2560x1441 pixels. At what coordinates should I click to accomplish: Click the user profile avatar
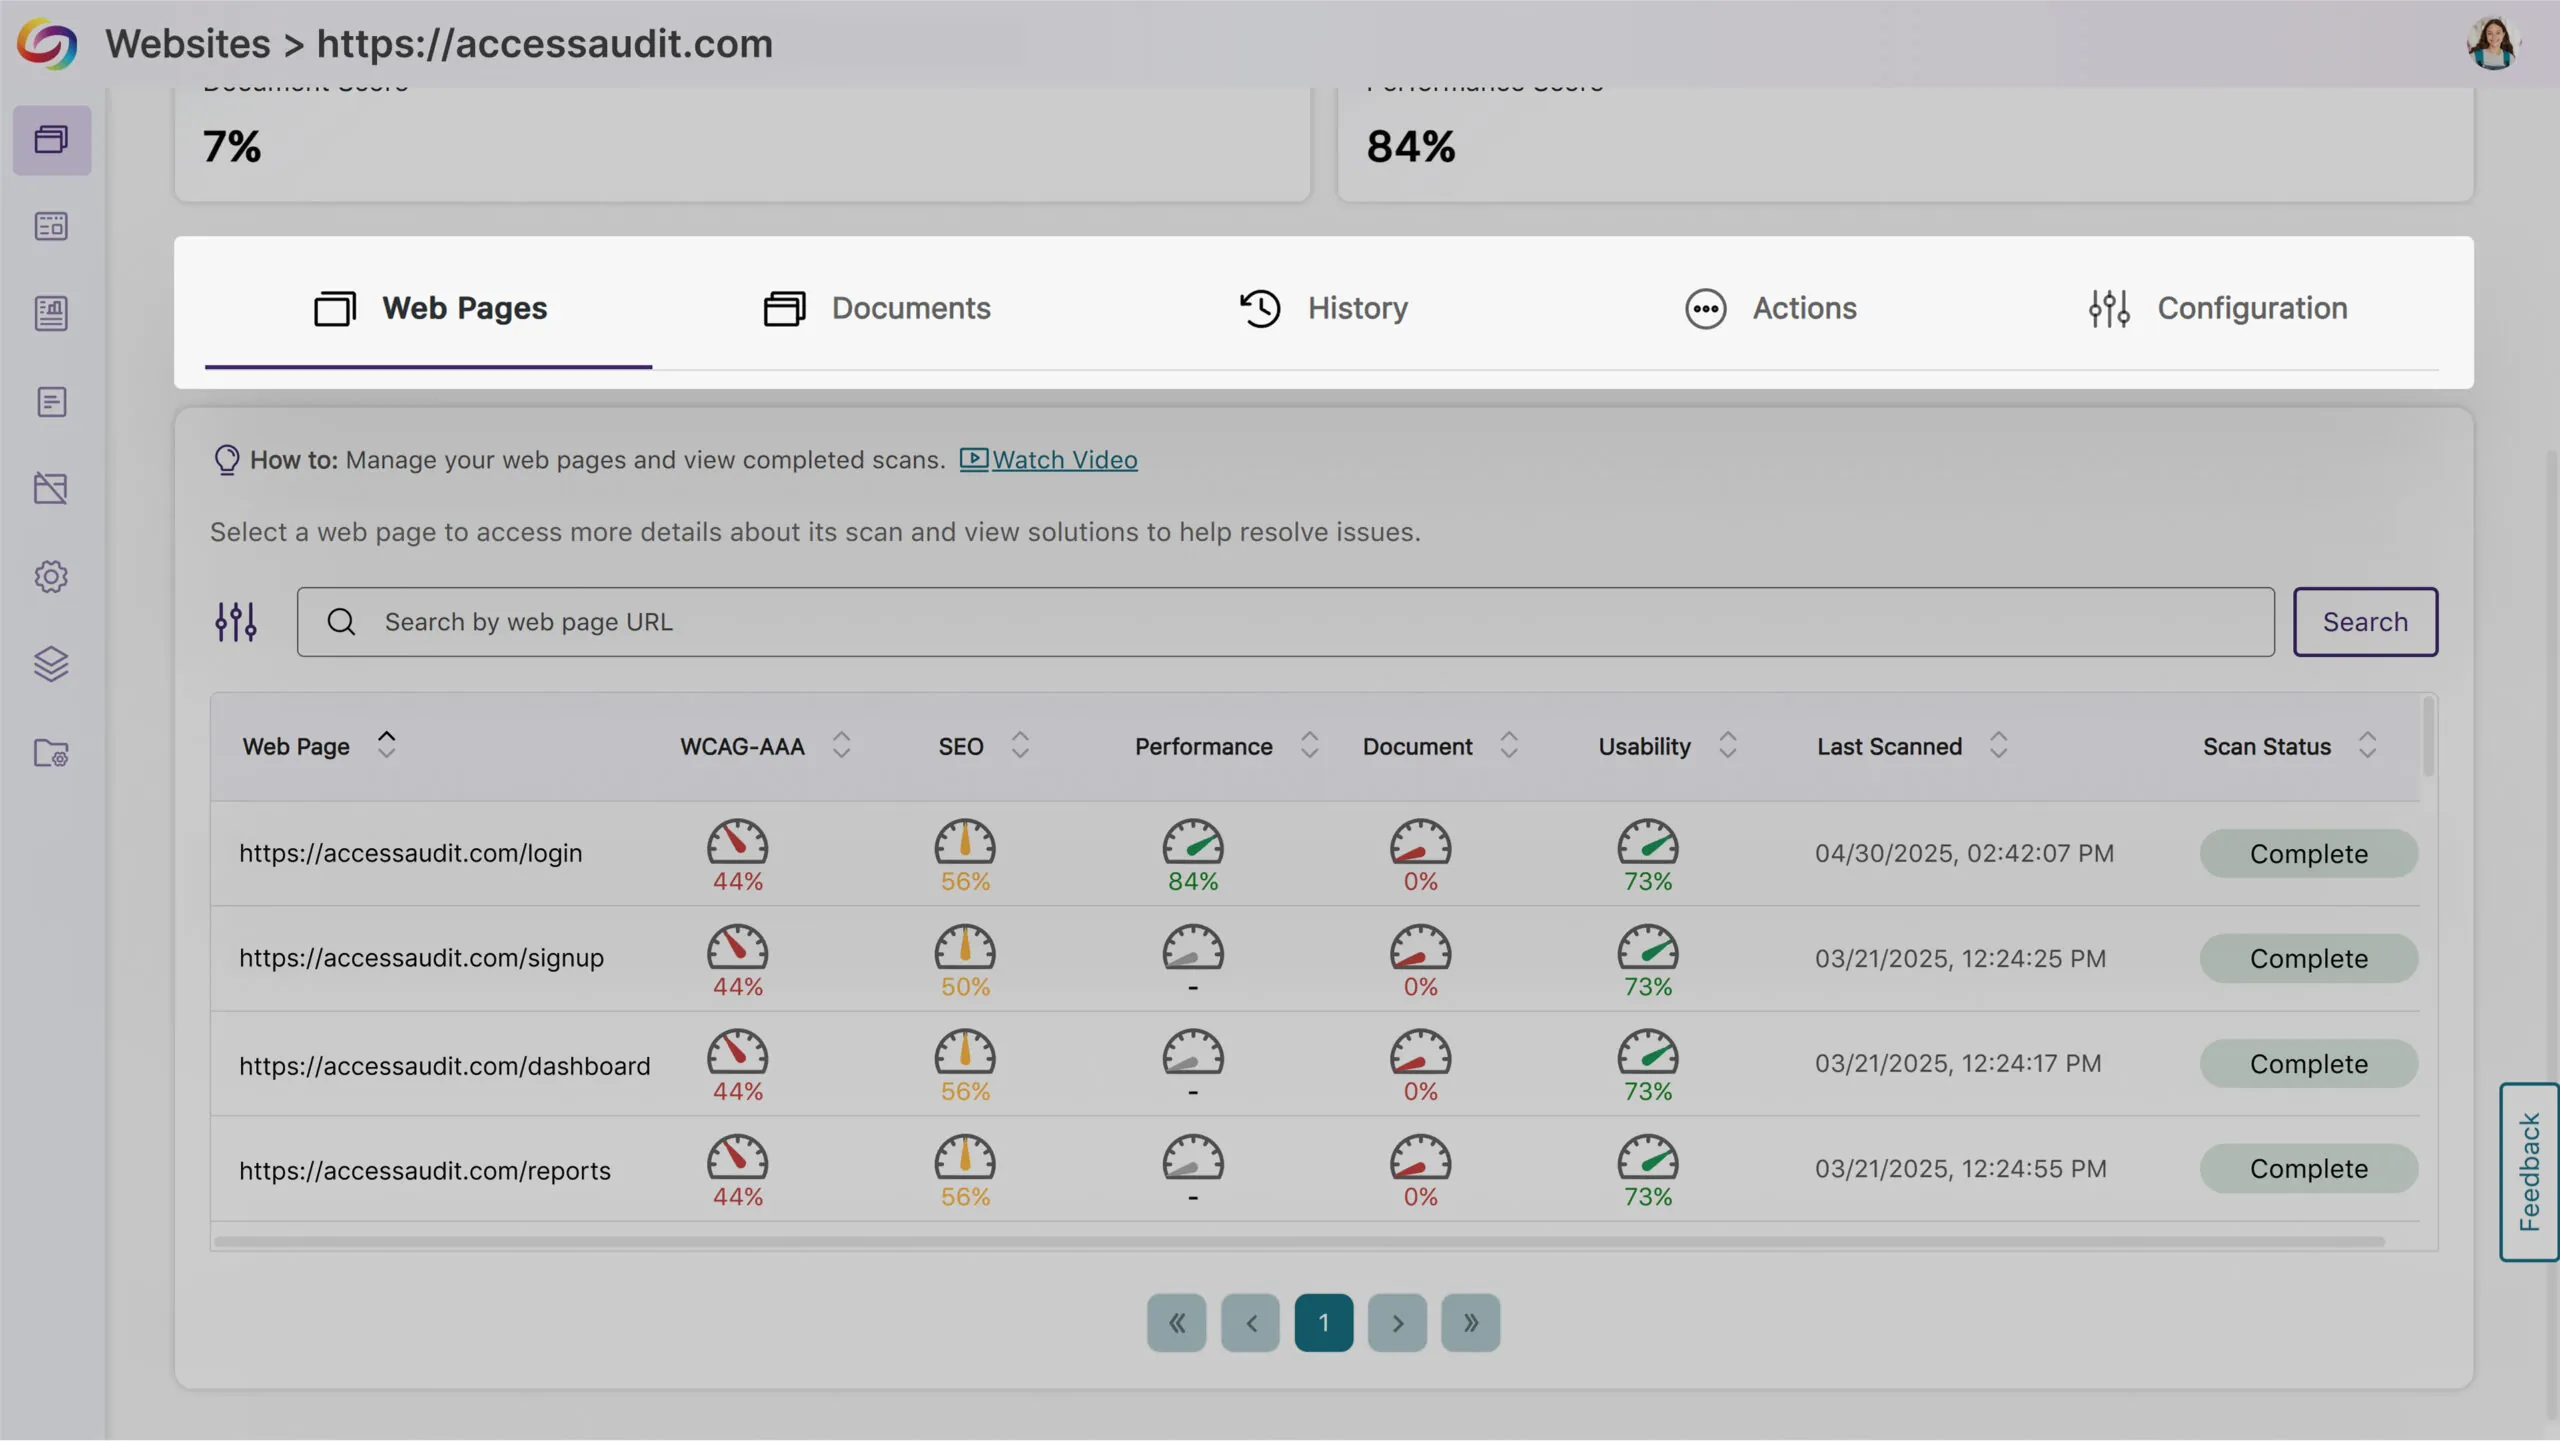click(x=2492, y=44)
